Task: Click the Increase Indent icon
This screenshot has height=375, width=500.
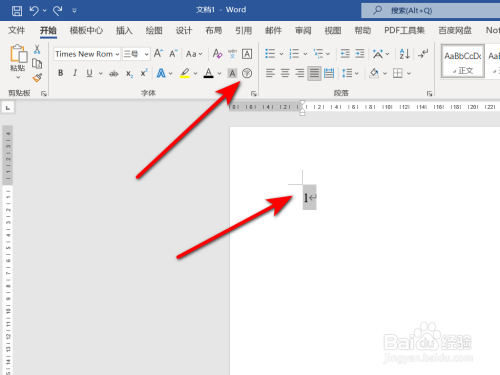Action: click(360, 54)
